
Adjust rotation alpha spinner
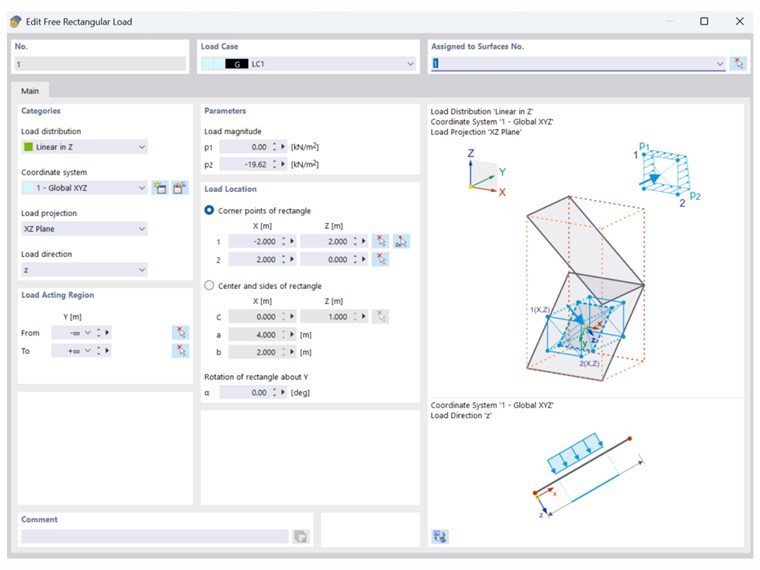(274, 393)
